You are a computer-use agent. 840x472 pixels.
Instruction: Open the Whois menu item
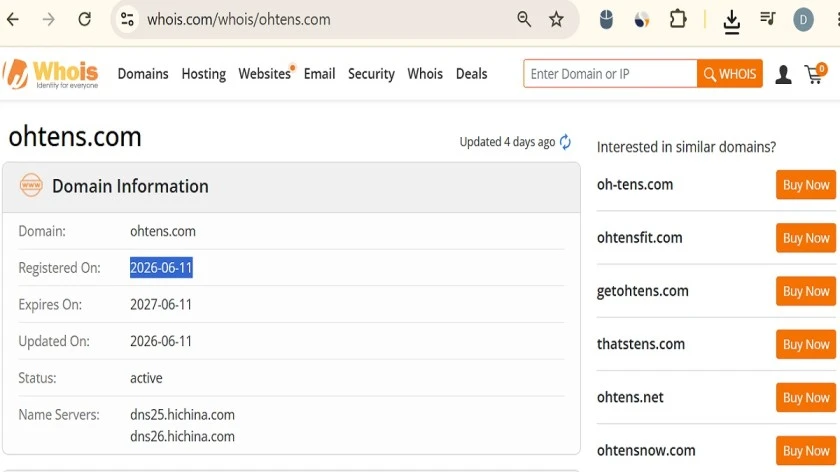tap(425, 74)
